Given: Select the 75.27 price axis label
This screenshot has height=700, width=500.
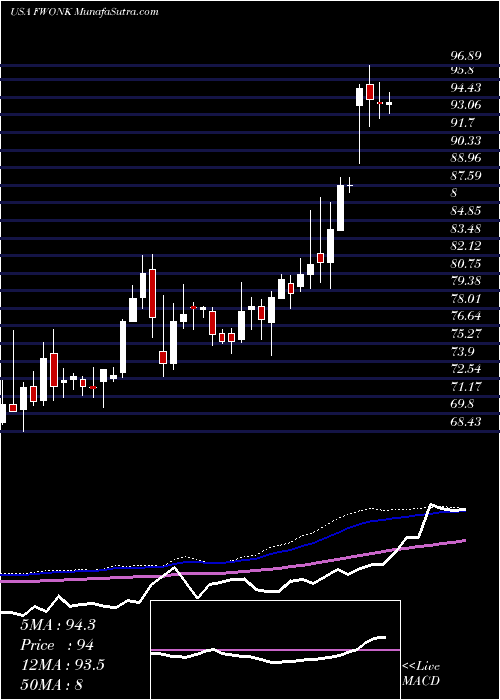Looking at the screenshot, I should 466,334.
